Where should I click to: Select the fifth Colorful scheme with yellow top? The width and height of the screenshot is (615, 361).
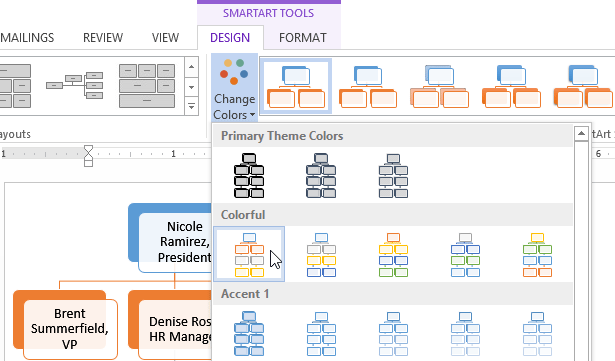pos(537,254)
